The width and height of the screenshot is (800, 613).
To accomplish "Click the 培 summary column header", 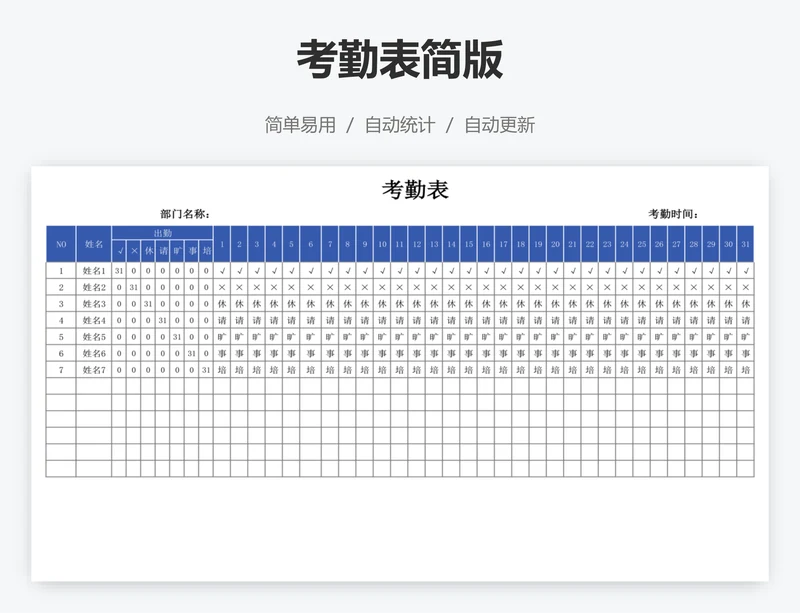I will (206, 251).
